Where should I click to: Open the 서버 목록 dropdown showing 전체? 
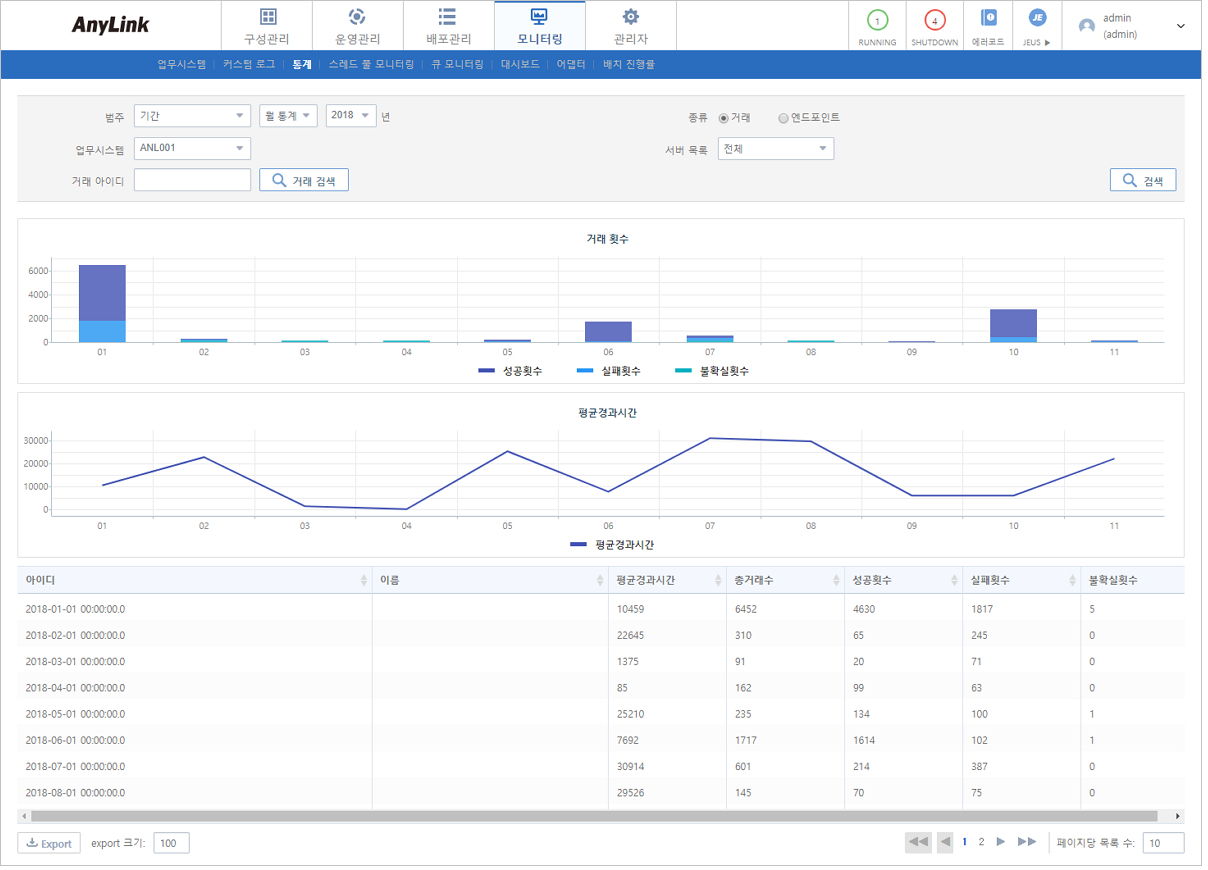click(x=776, y=147)
